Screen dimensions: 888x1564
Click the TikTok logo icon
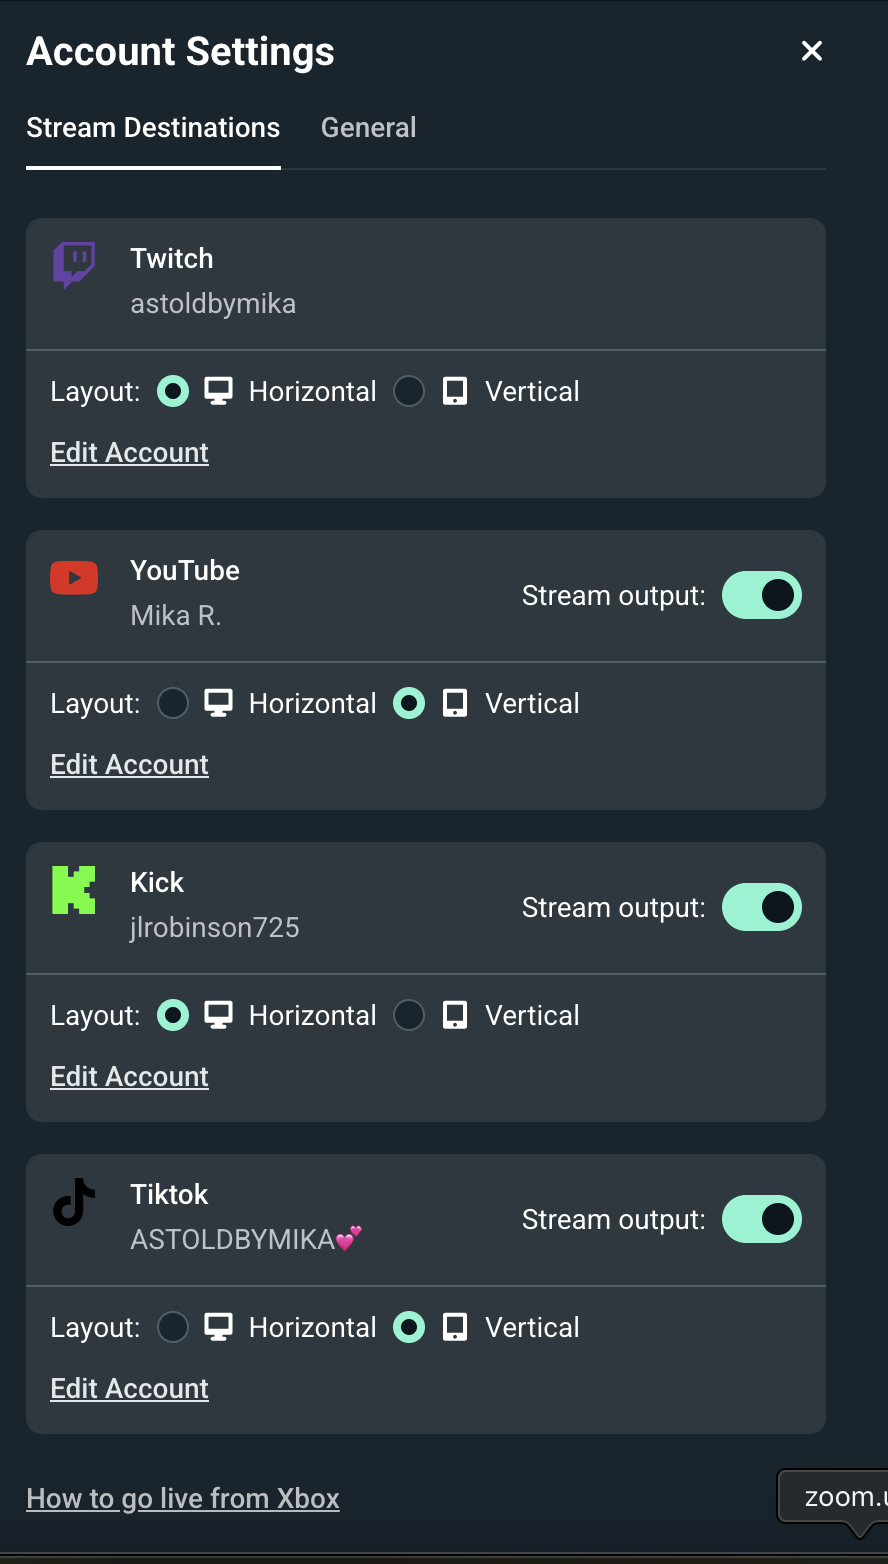tap(74, 1201)
